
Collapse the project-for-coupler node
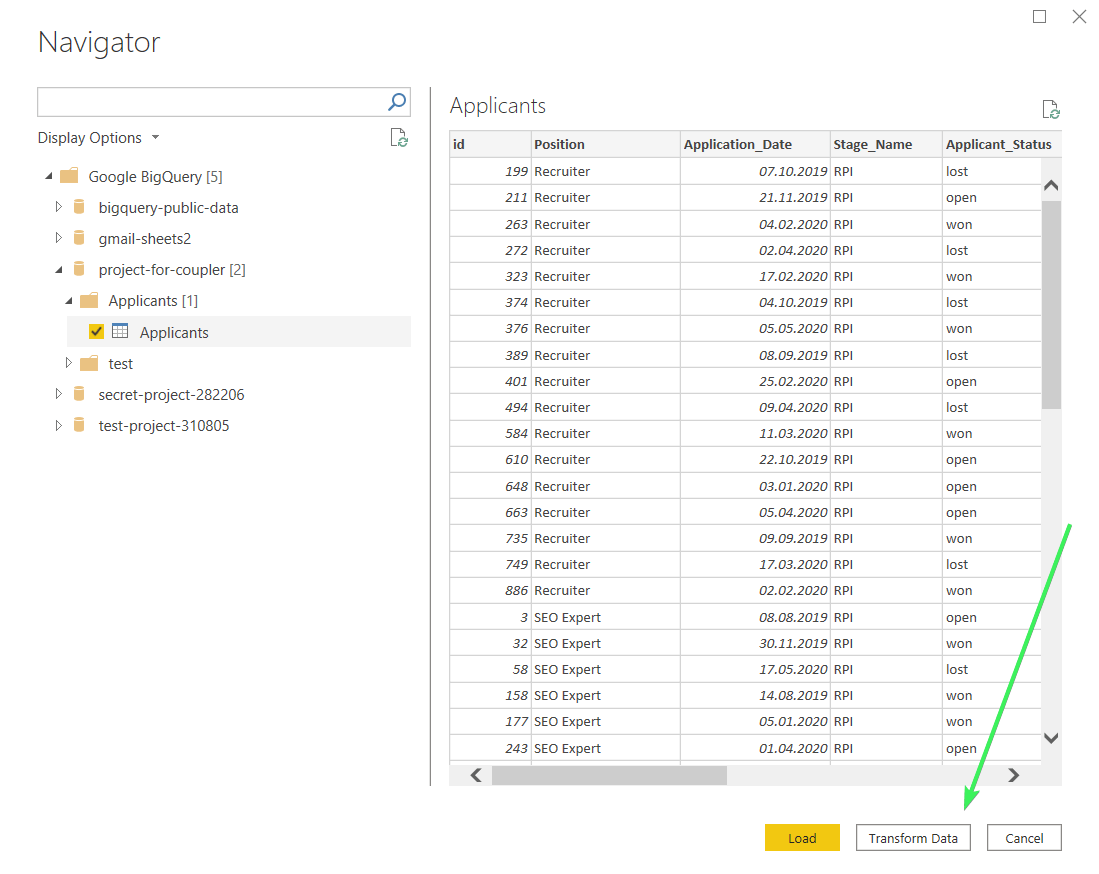coord(59,270)
